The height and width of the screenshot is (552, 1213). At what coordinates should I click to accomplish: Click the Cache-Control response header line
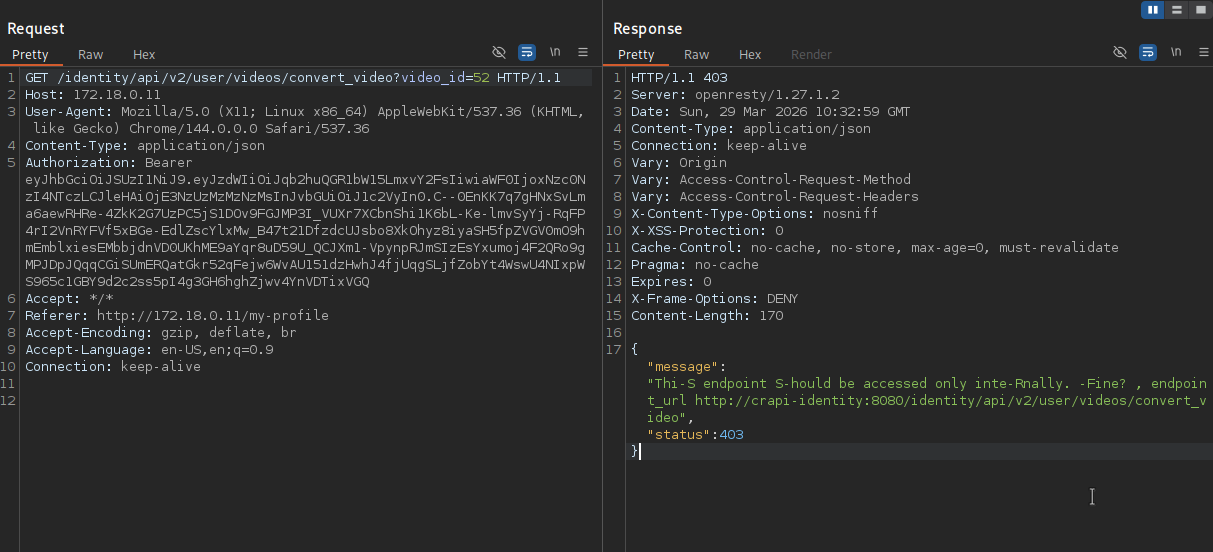tap(875, 247)
